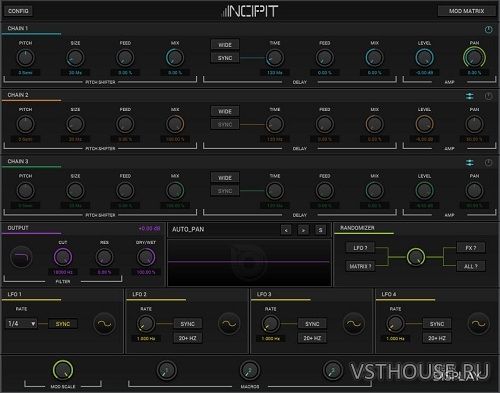Enable WIDE in Chain 3 delay
500x393 pixels.
225,178
